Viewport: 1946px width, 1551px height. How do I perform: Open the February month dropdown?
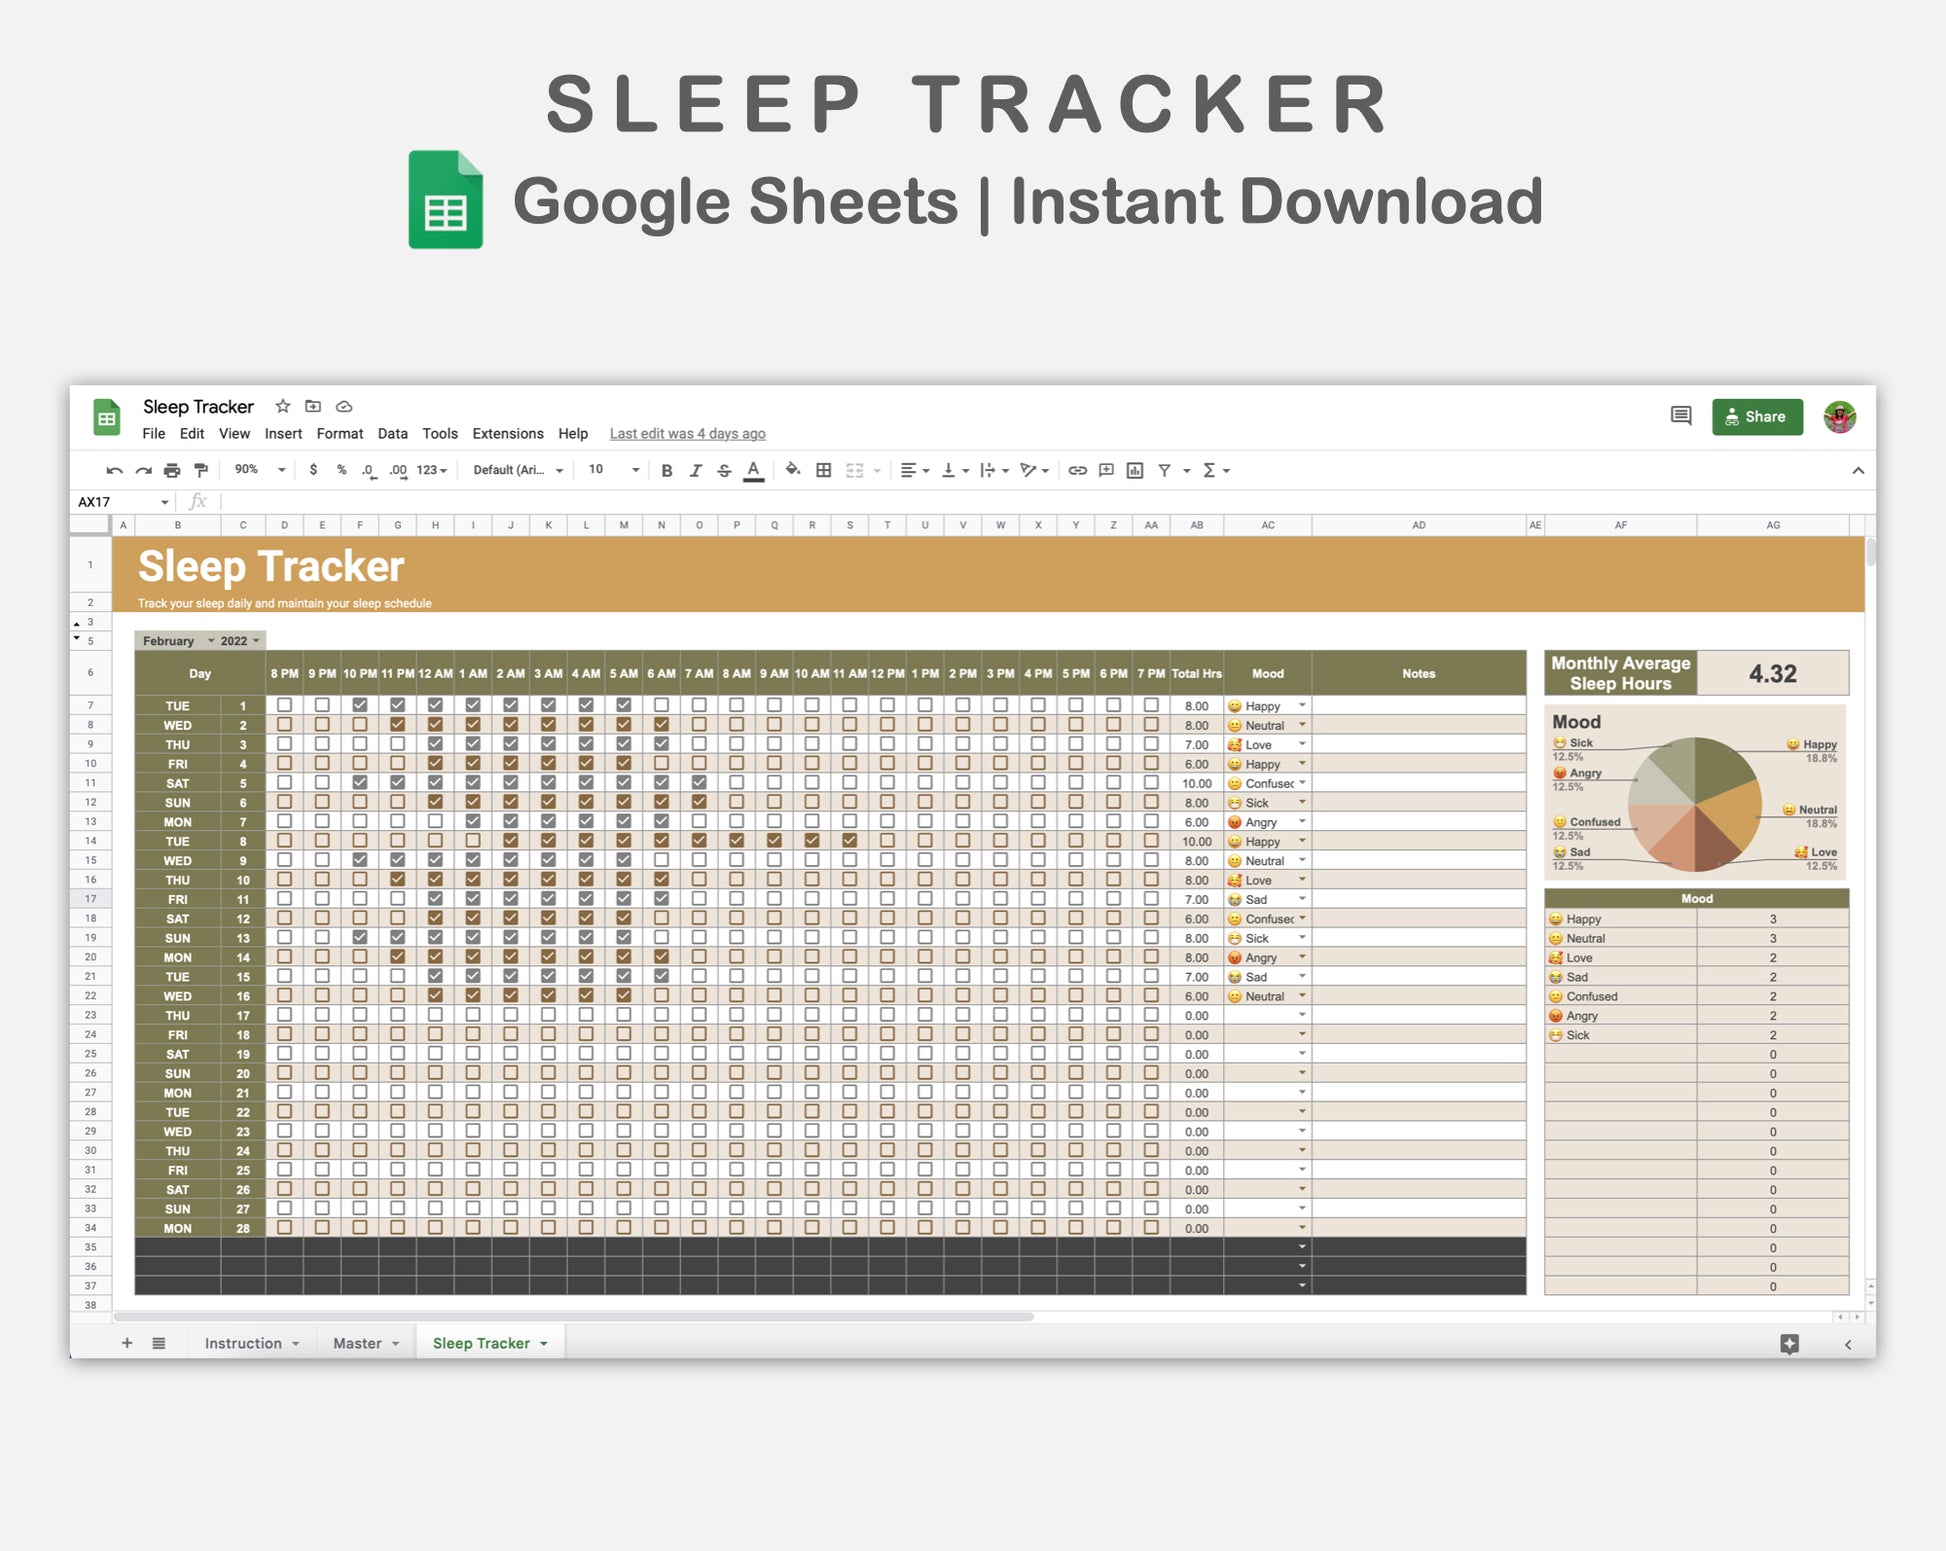211,641
